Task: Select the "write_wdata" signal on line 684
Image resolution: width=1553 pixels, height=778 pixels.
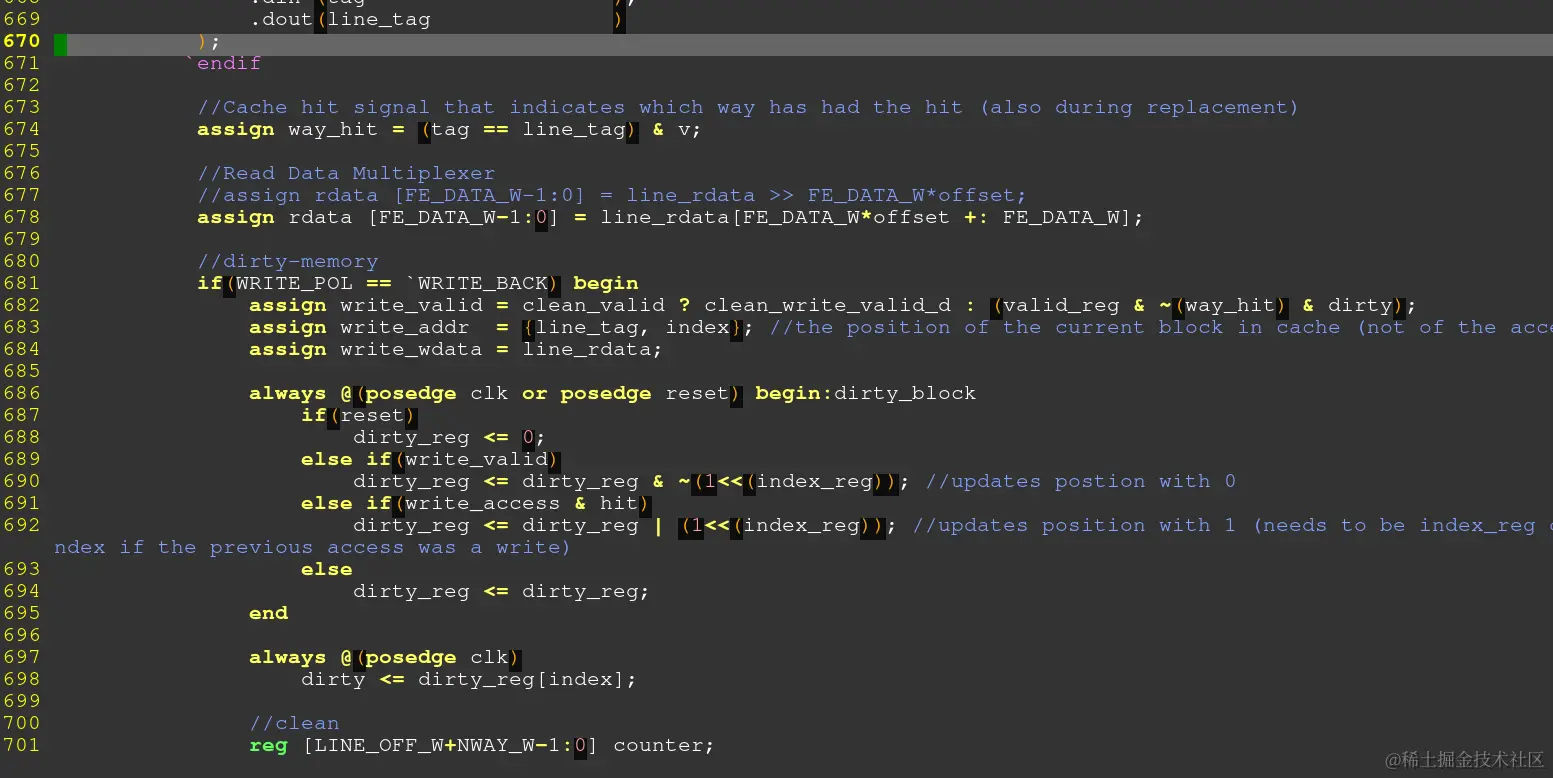Action: [411, 349]
